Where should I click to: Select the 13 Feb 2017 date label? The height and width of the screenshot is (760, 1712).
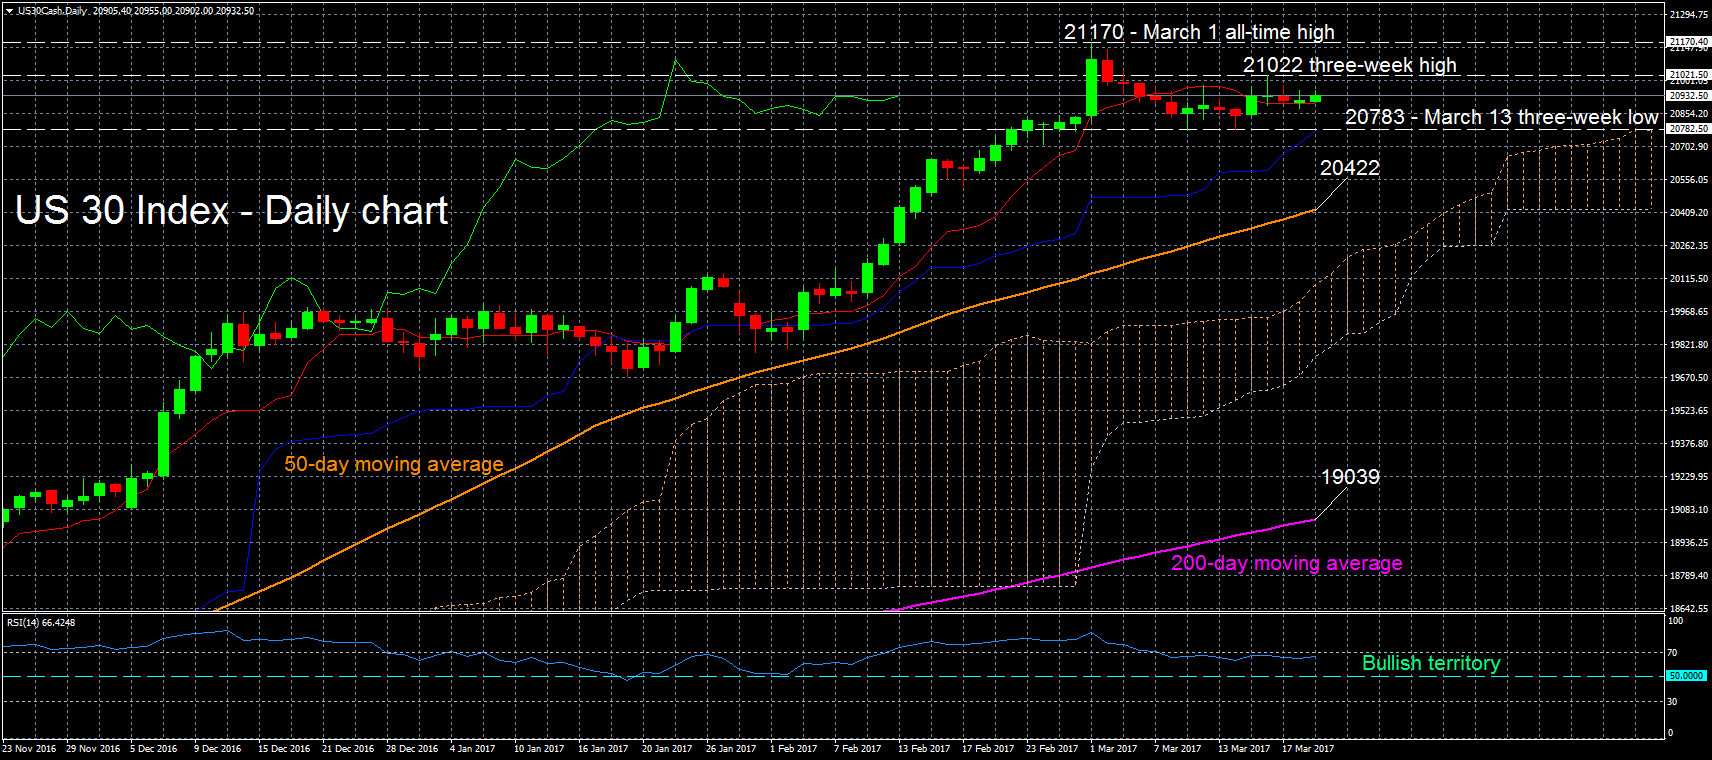click(924, 749)
